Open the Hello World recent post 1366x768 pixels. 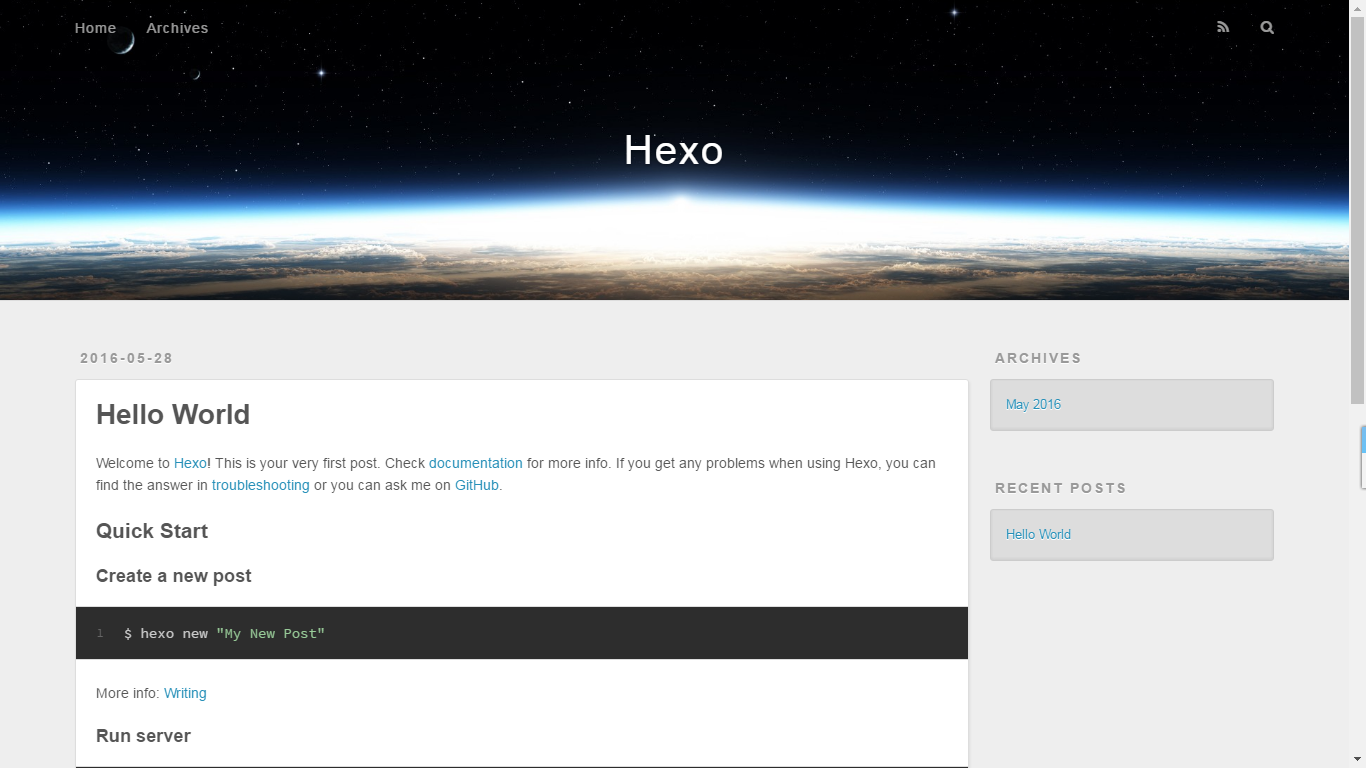point(1038,534)
